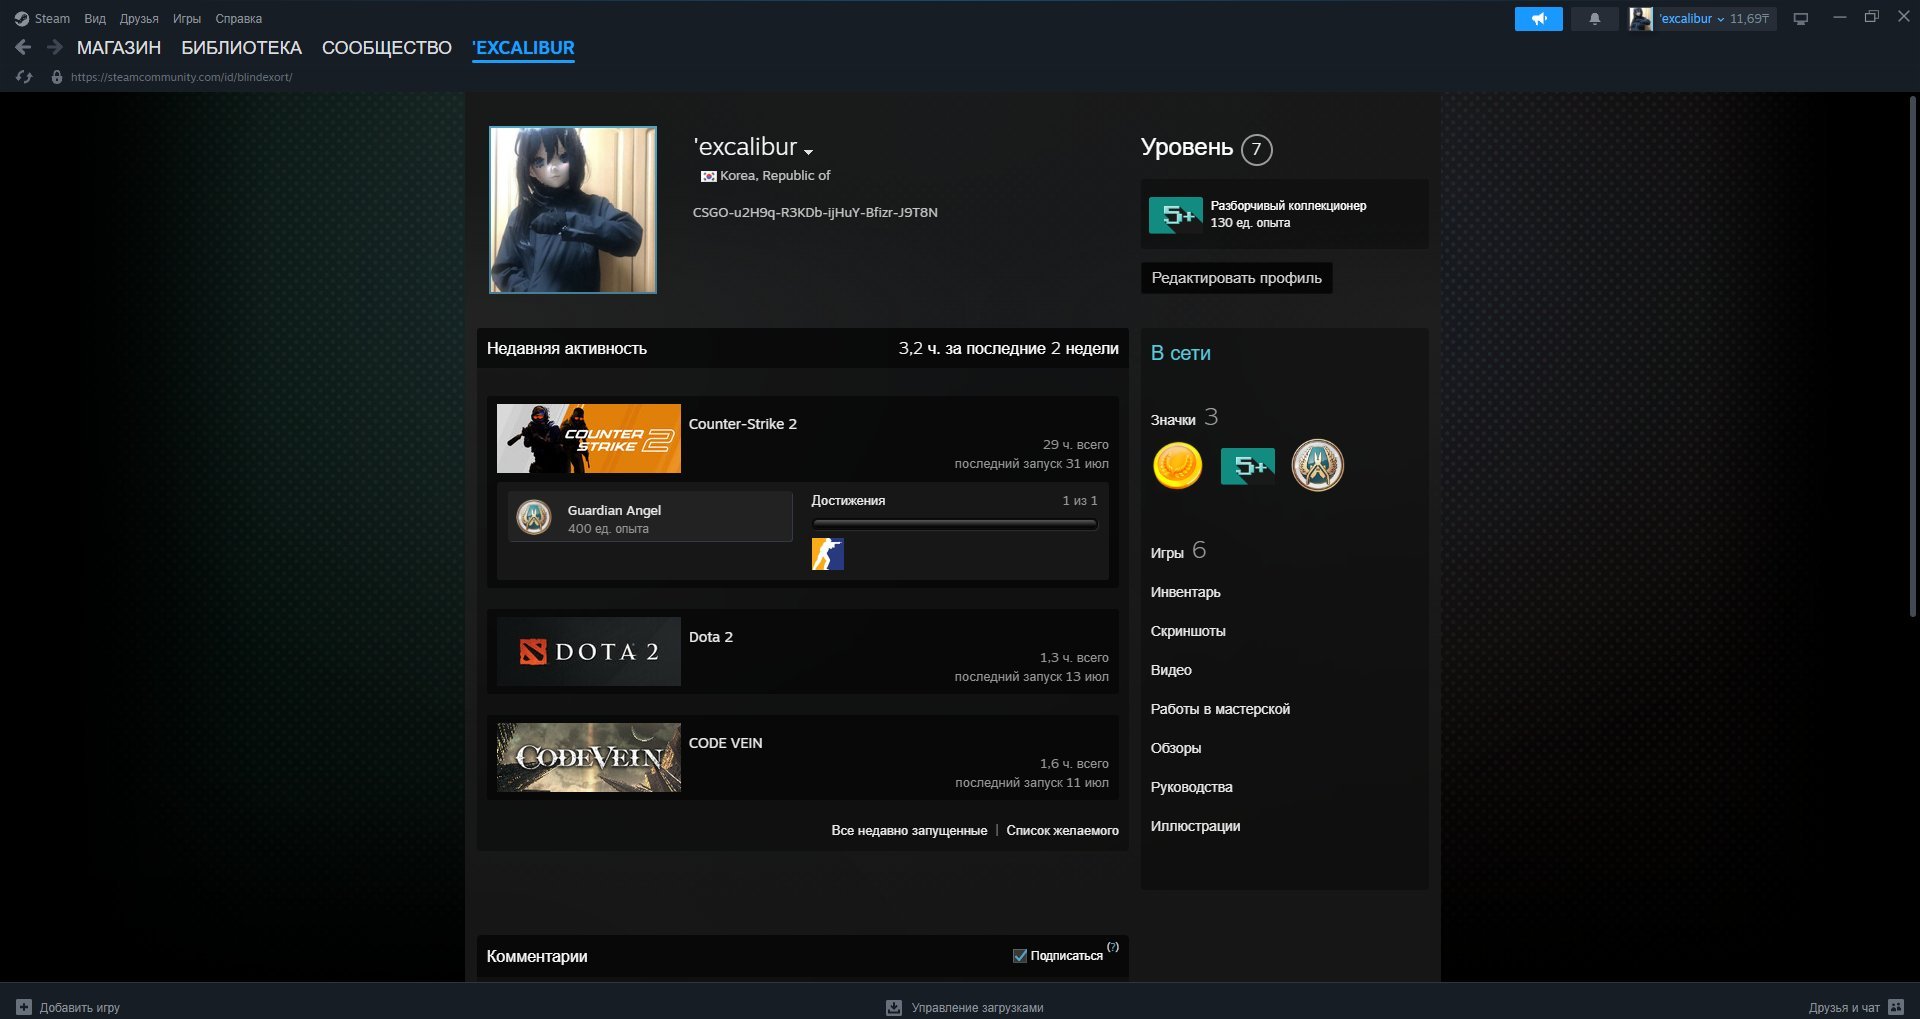
Task: Click the plus icon for Добавить игру
Action: (24, 1007)
